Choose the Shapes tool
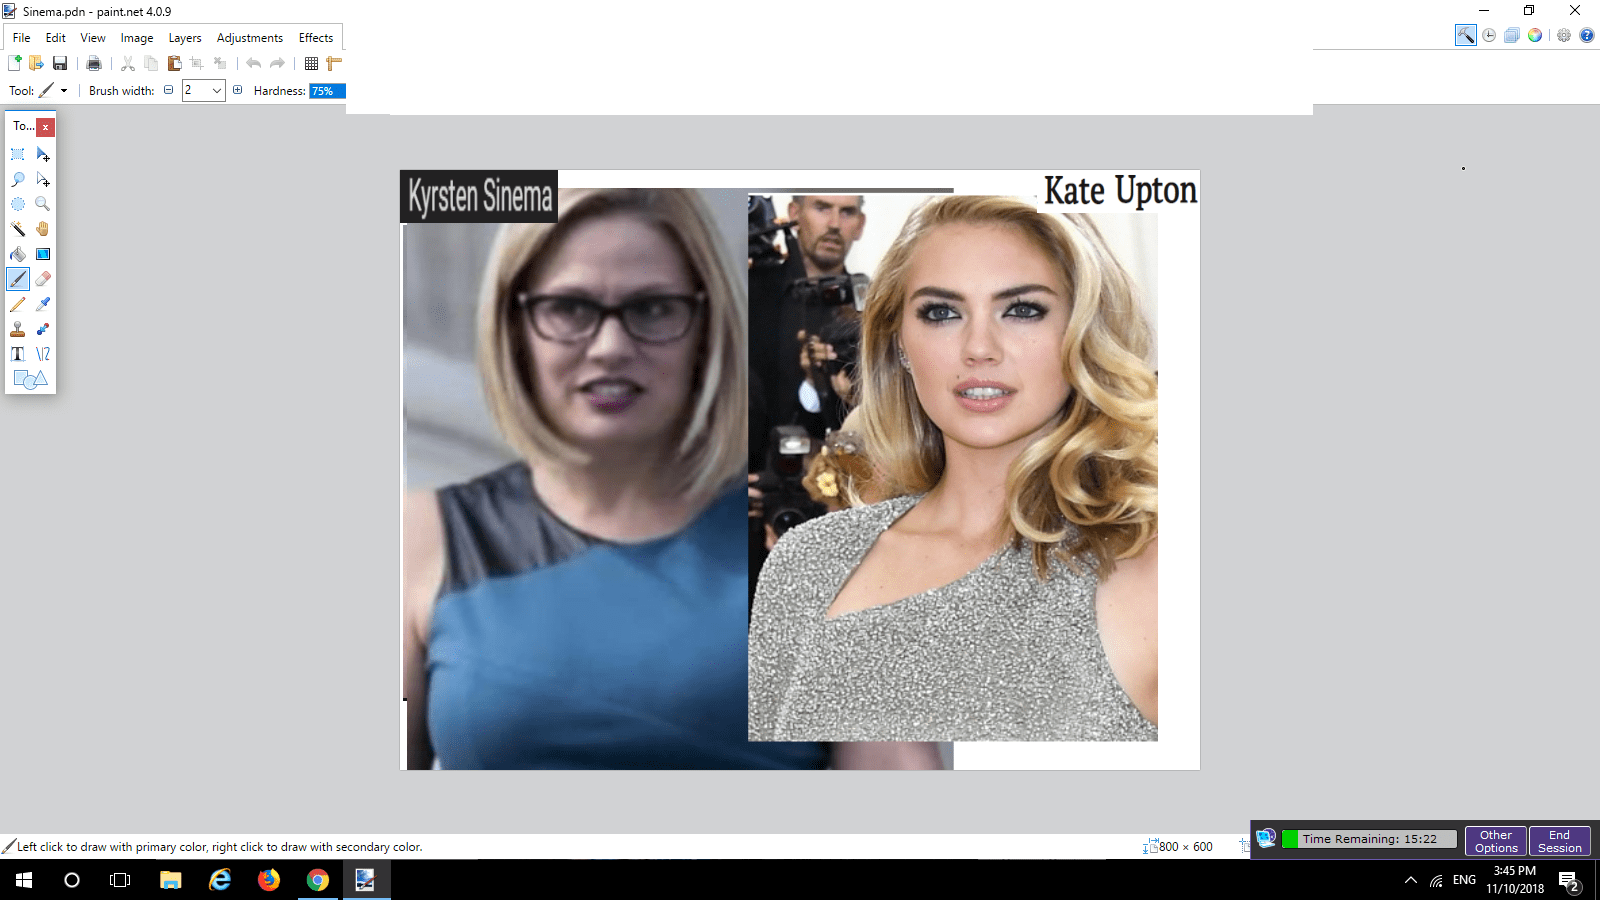Screen dimensions: 1600x900 (30, 379)
